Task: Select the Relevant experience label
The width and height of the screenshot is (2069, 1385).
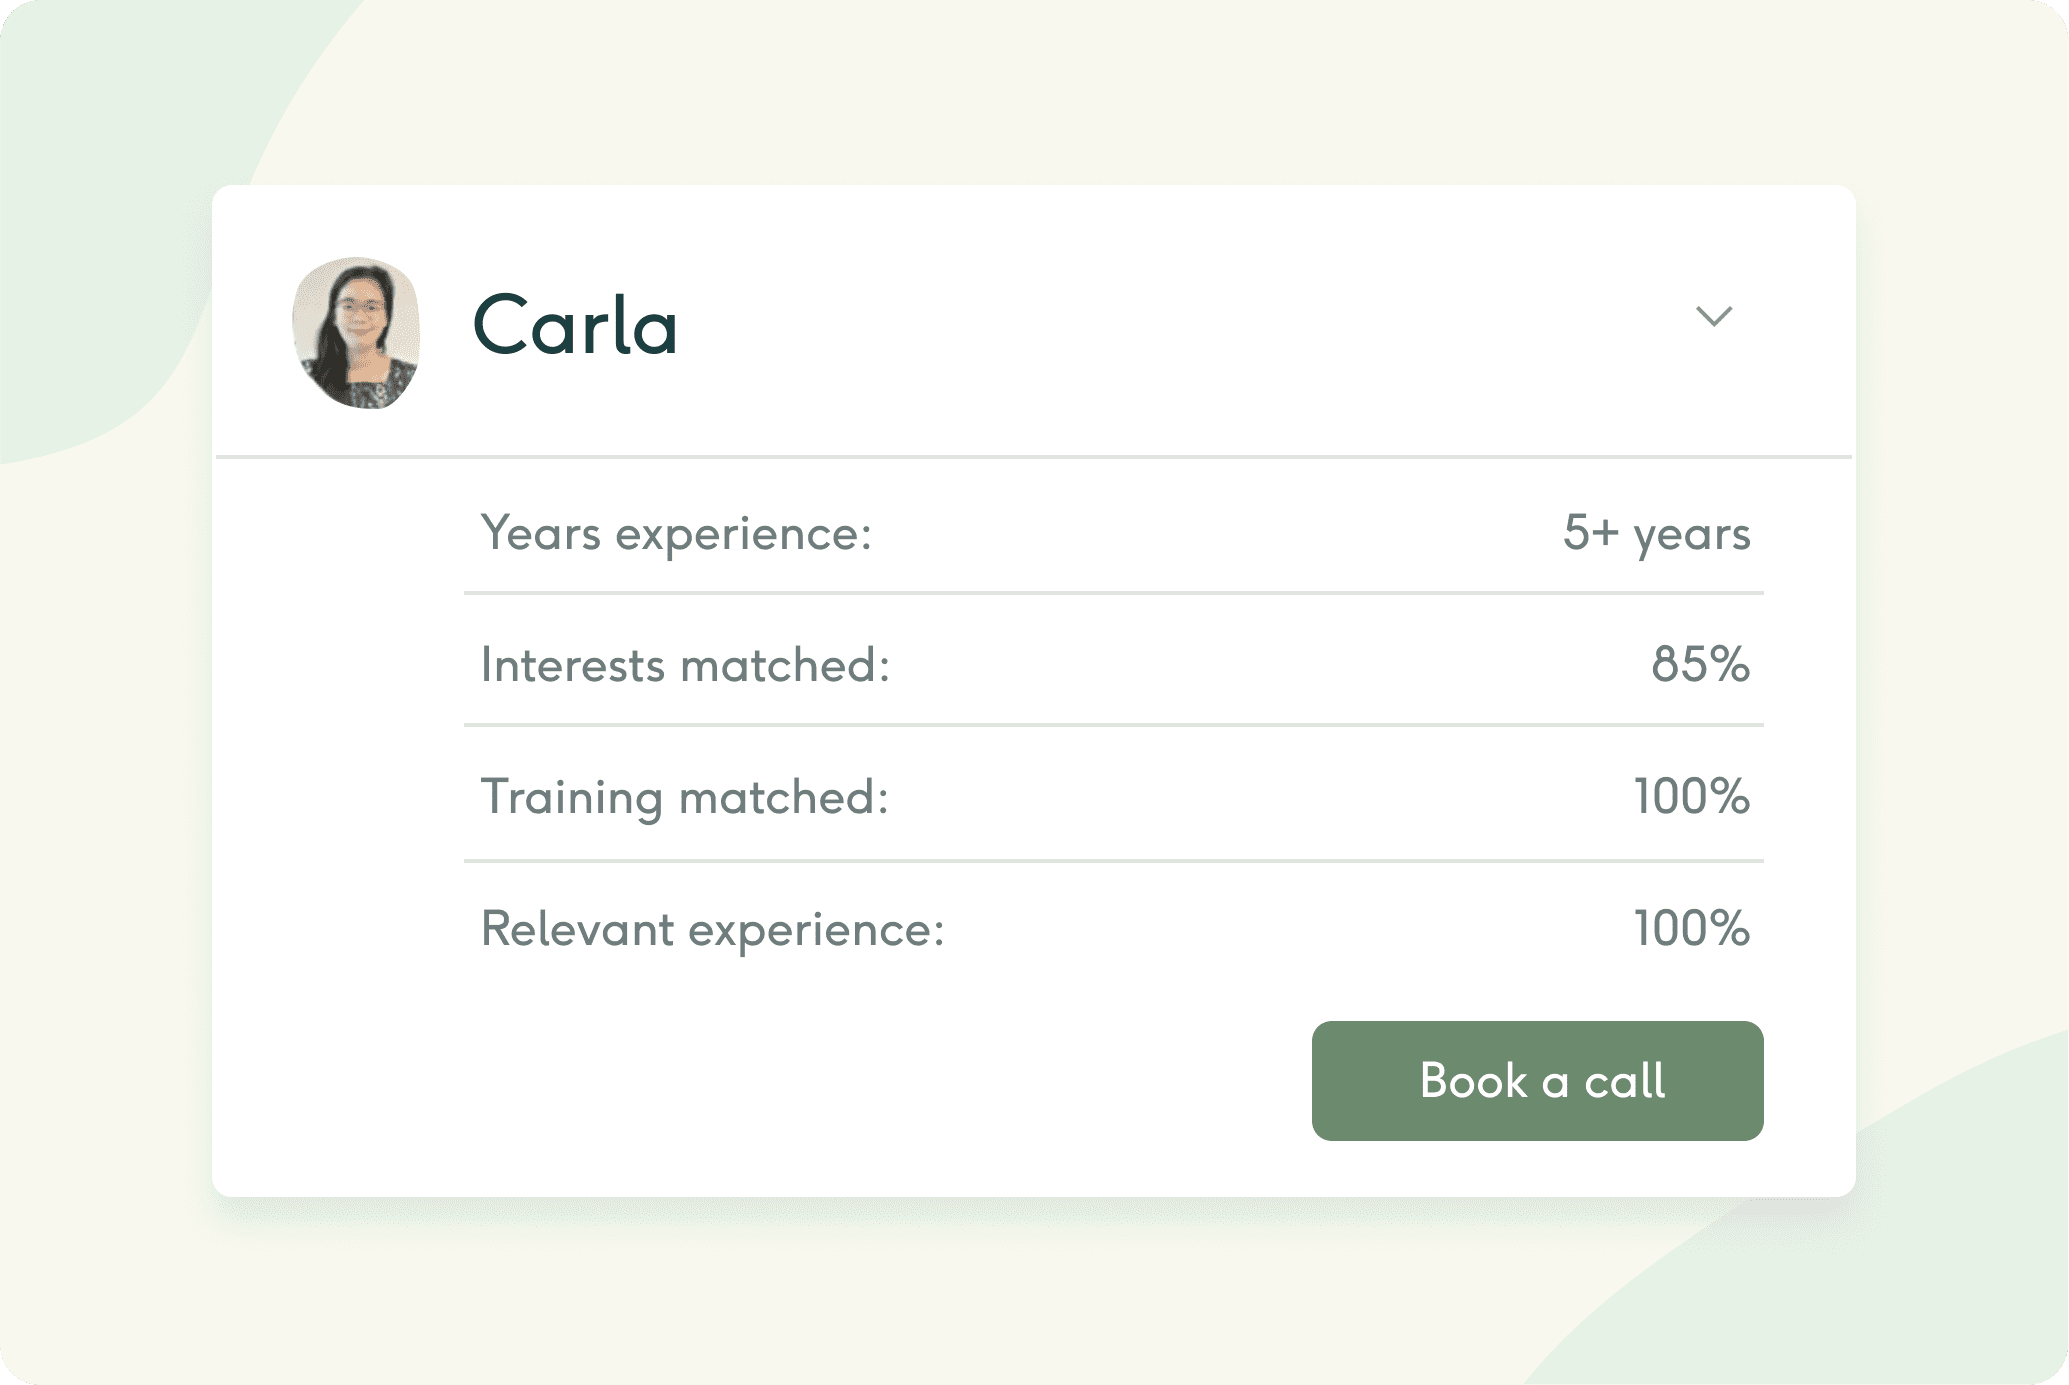Action: (712, 929)
